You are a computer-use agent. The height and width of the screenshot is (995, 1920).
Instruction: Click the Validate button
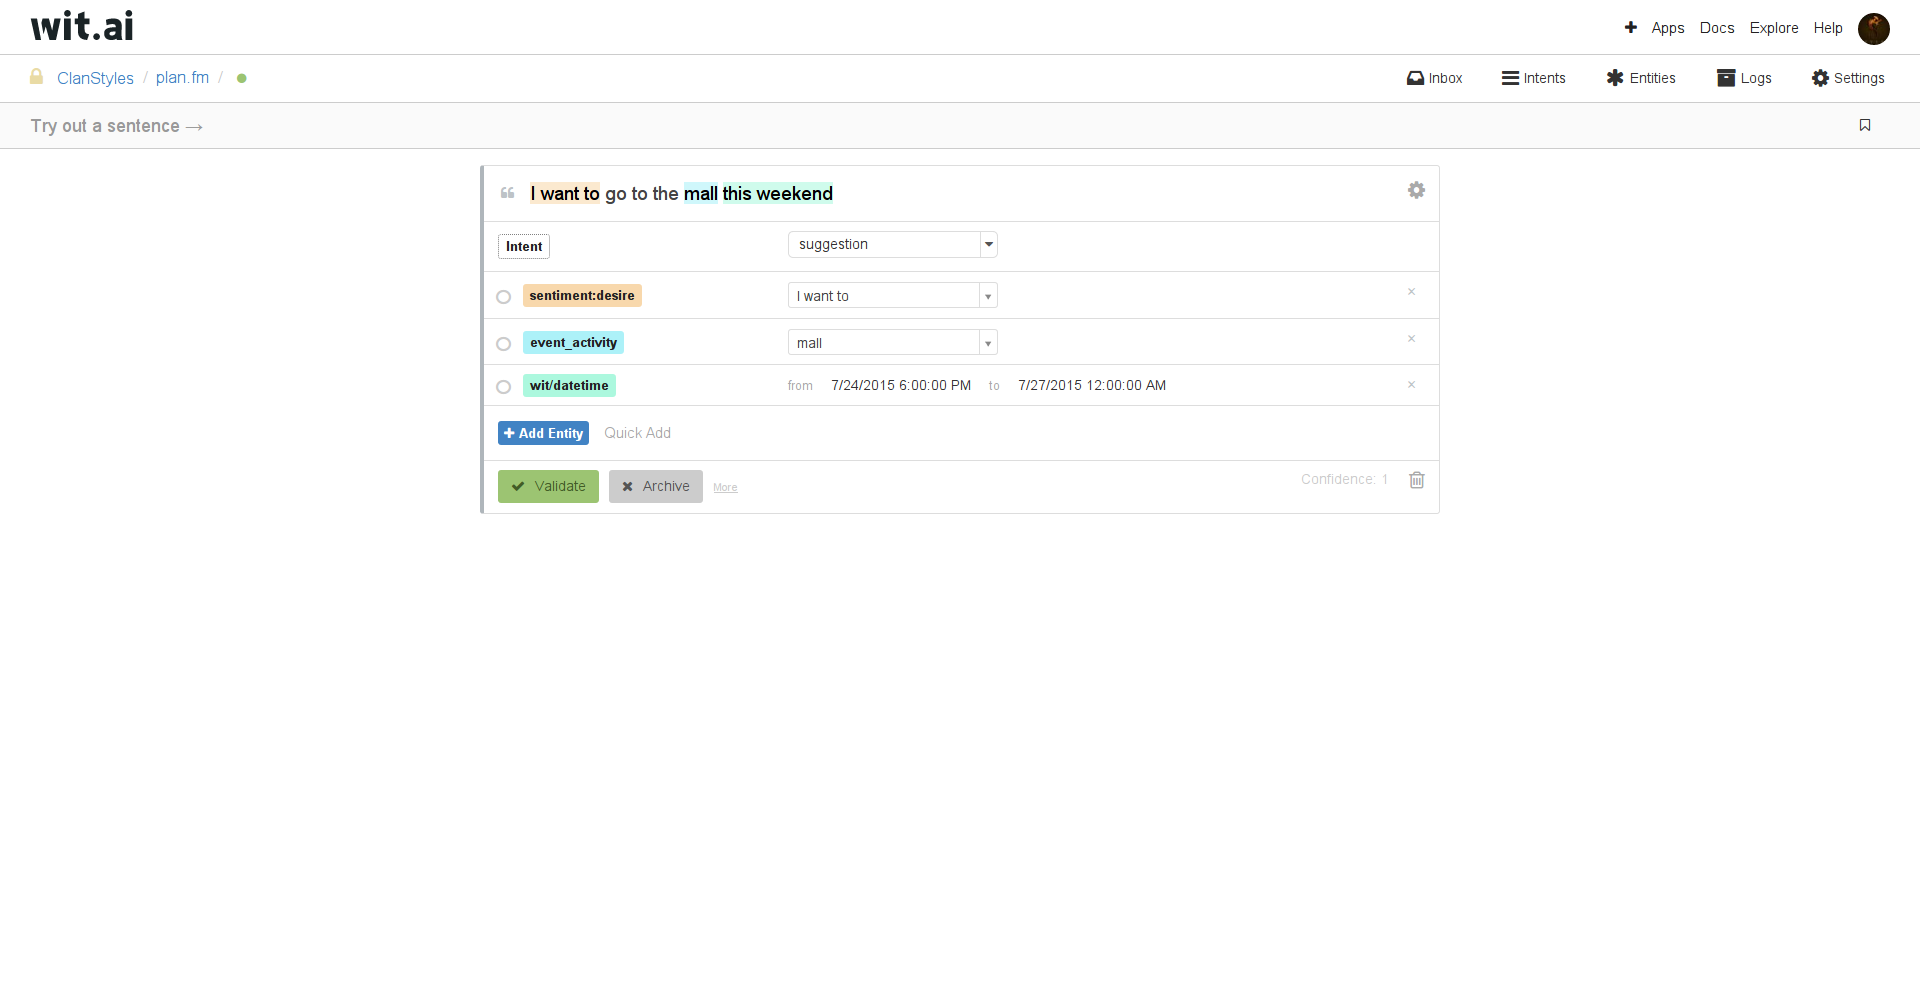(548, 486)
